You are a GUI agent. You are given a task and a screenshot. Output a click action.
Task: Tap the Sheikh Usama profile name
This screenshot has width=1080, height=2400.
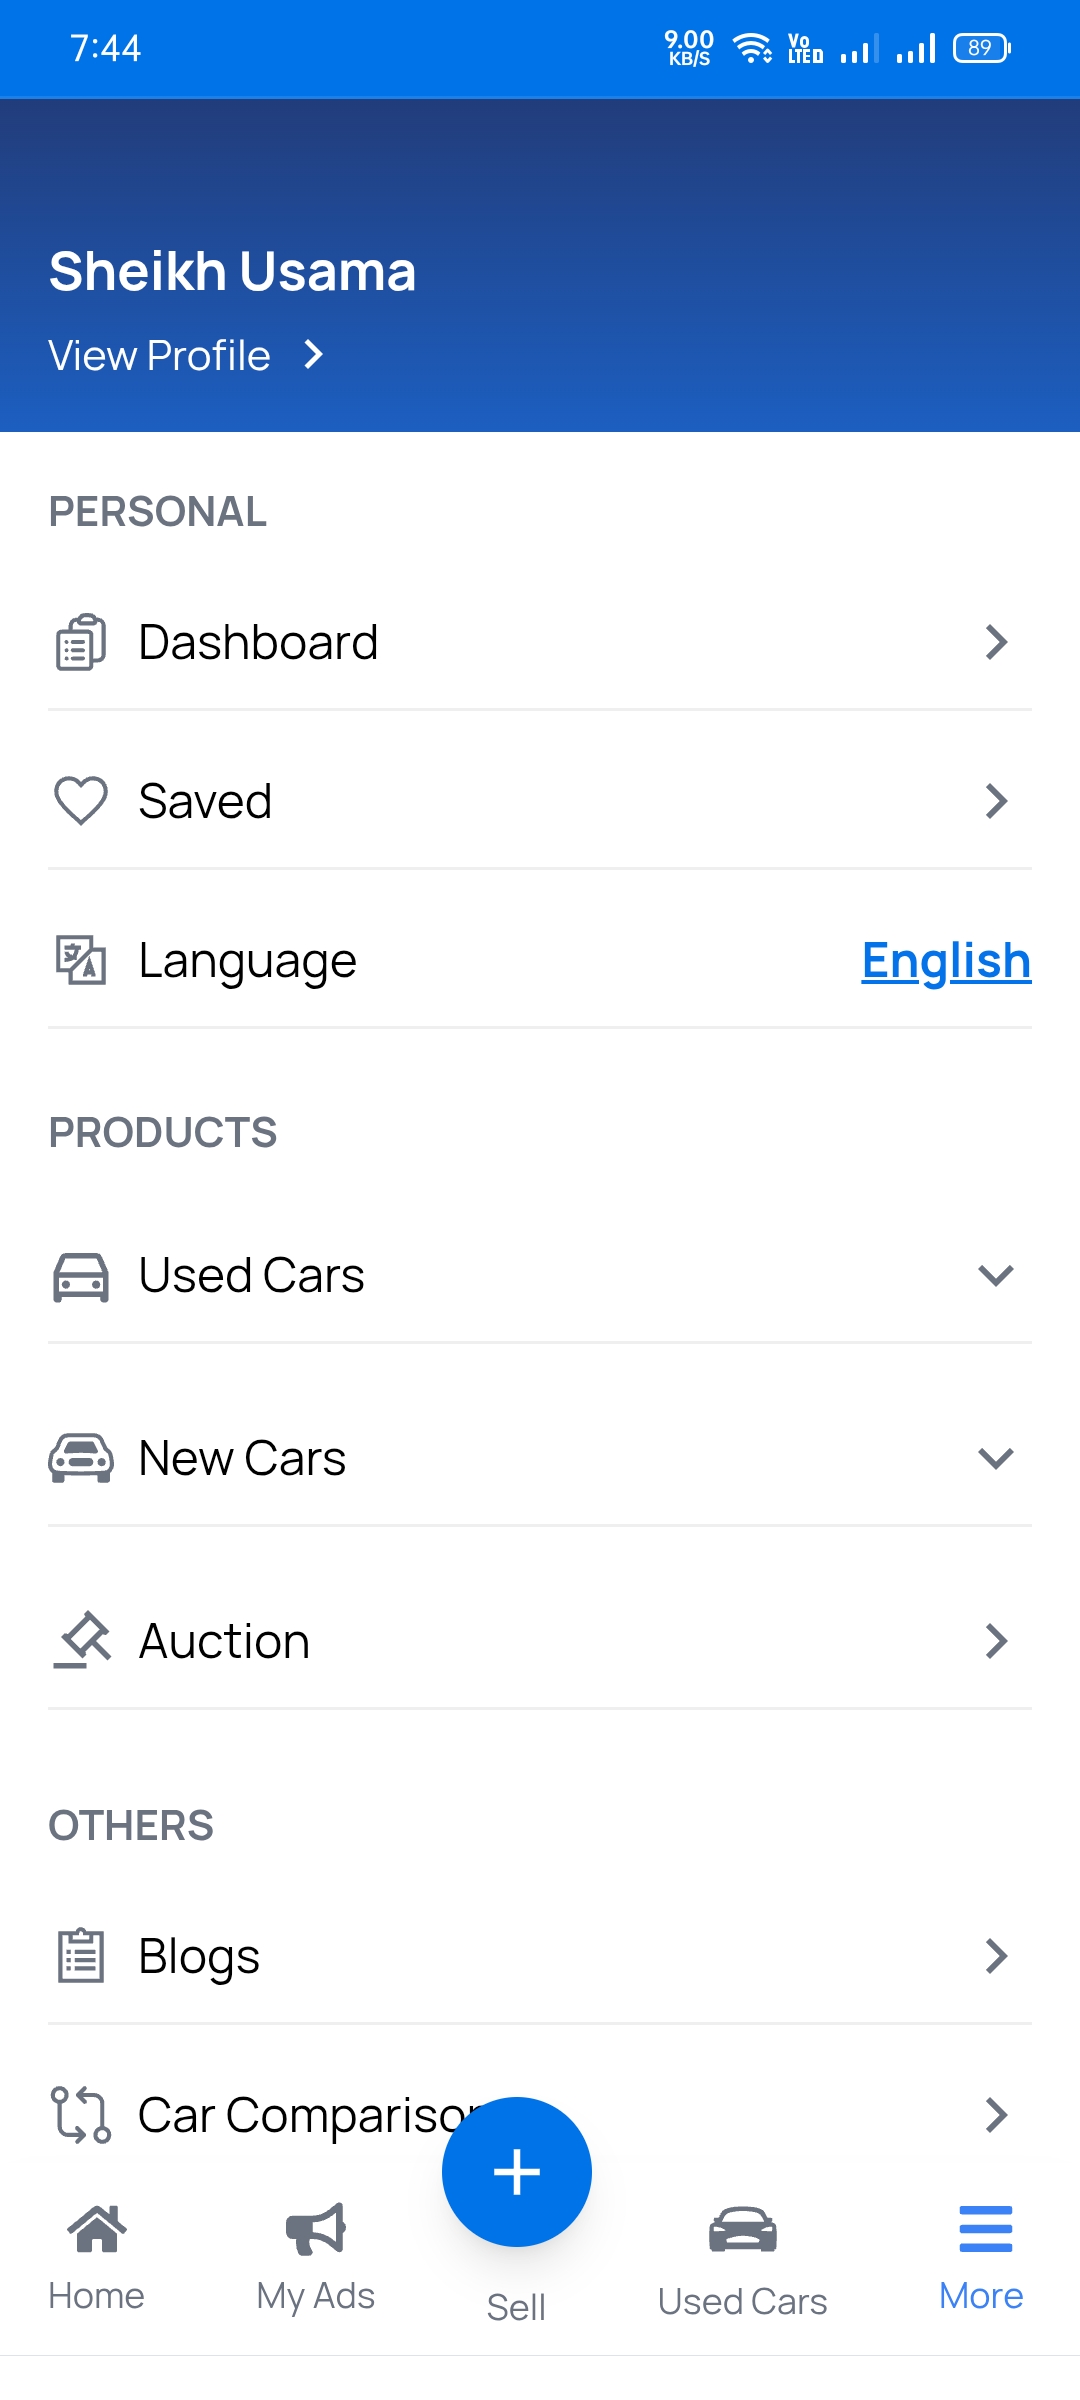pos(233,271)
